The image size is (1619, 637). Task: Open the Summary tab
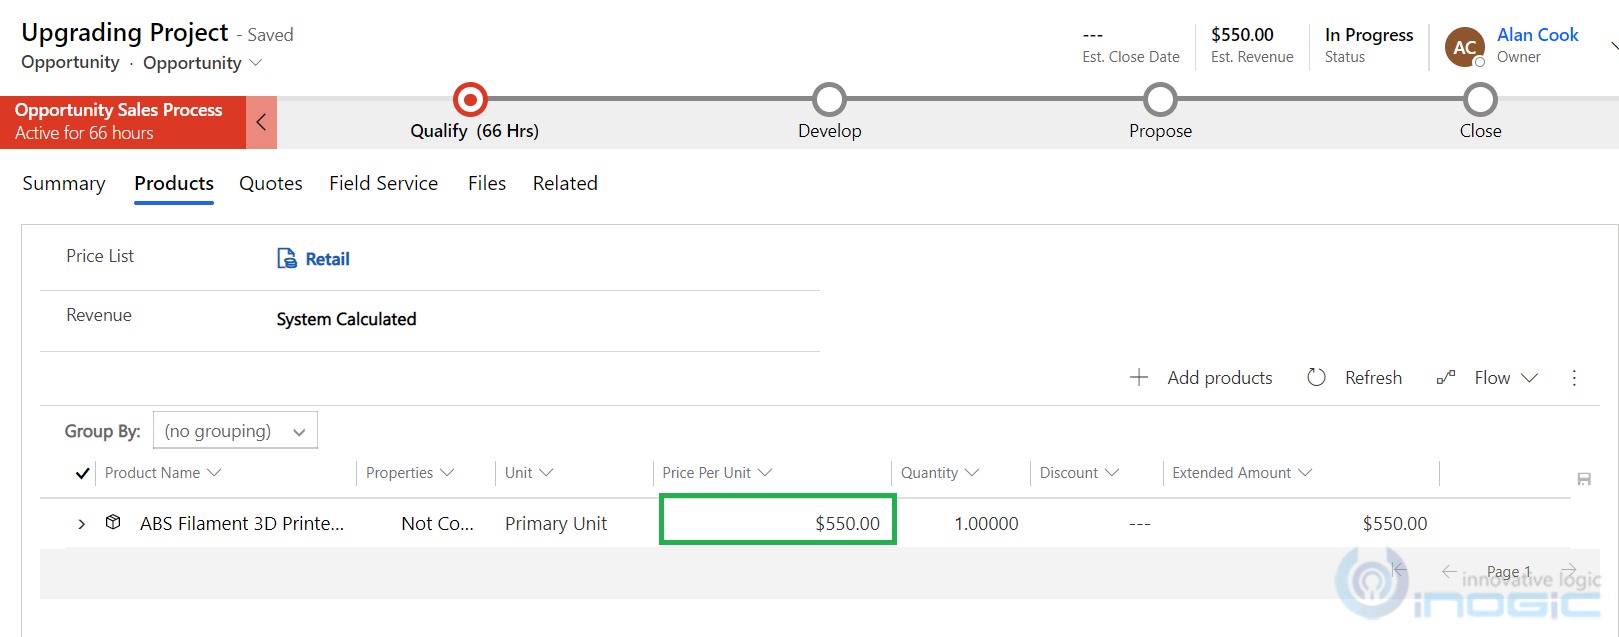tap(64, 183)
